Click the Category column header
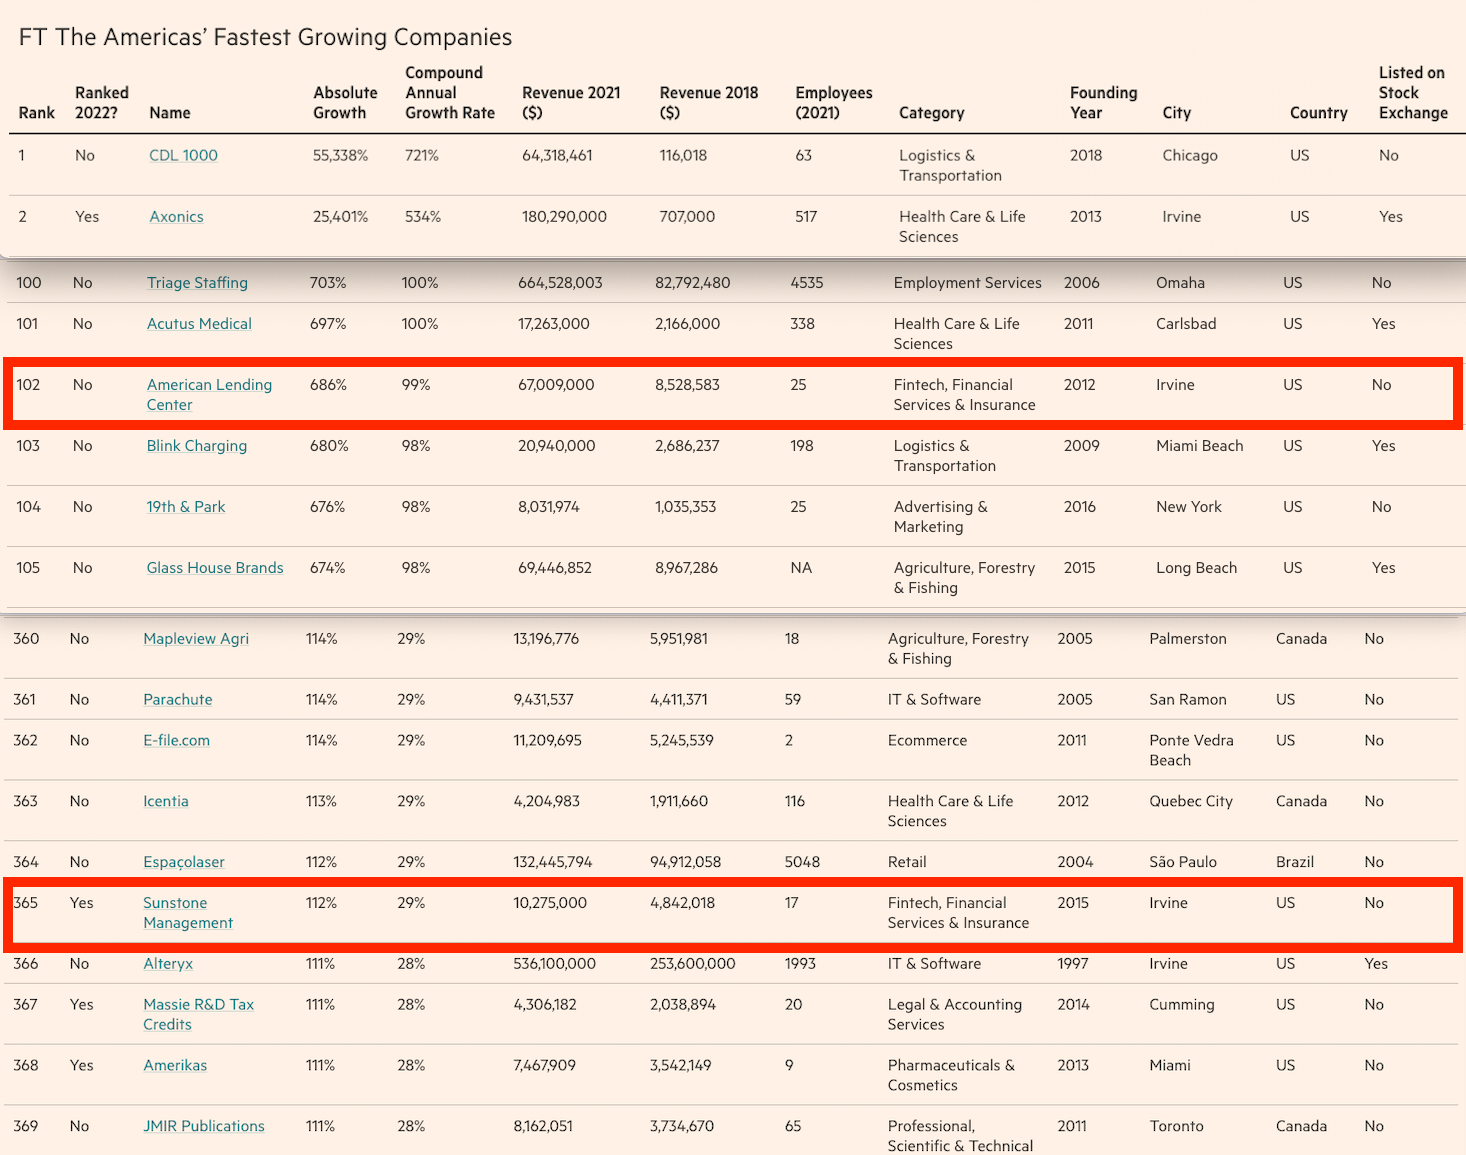Screen dimensions: 1466x1155 pyautogui.click(x=932, y=113)
